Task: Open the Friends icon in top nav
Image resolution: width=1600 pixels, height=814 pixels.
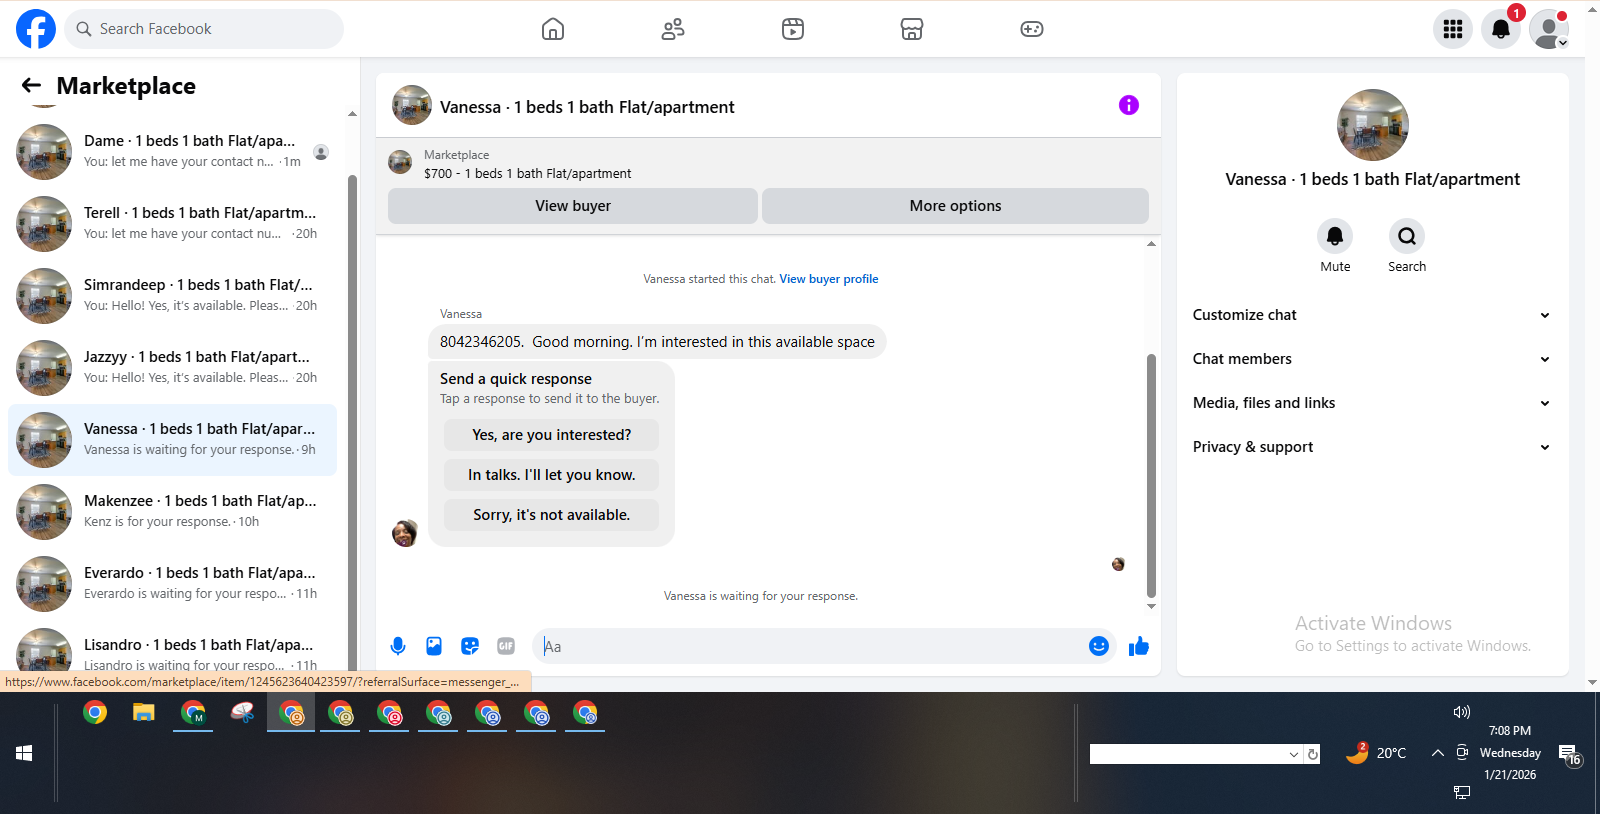Action: [x=673, y=29]
